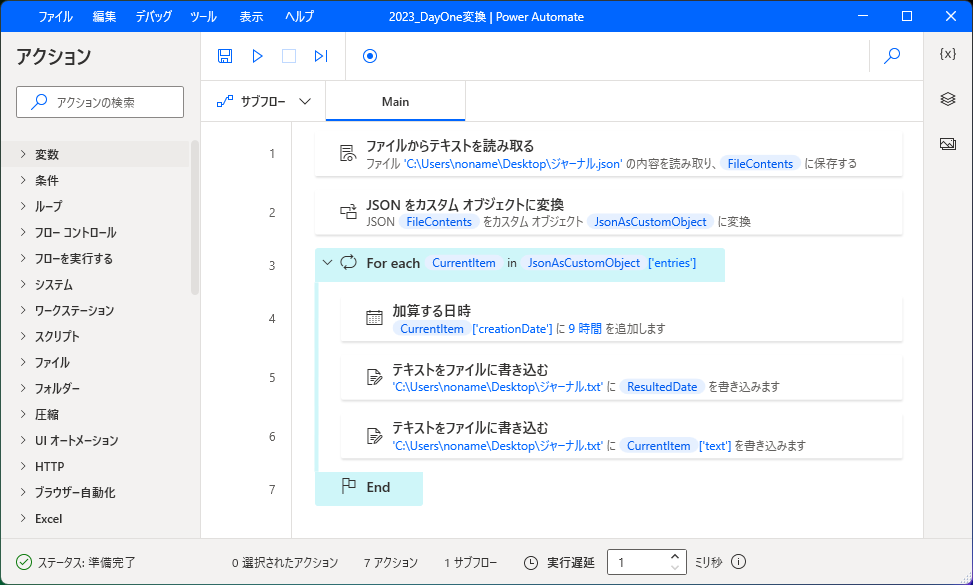The height and width of the screenshot is (585, 973).
Task: Open the サブフロー dropdown
Action: click(x=305, y=101)
